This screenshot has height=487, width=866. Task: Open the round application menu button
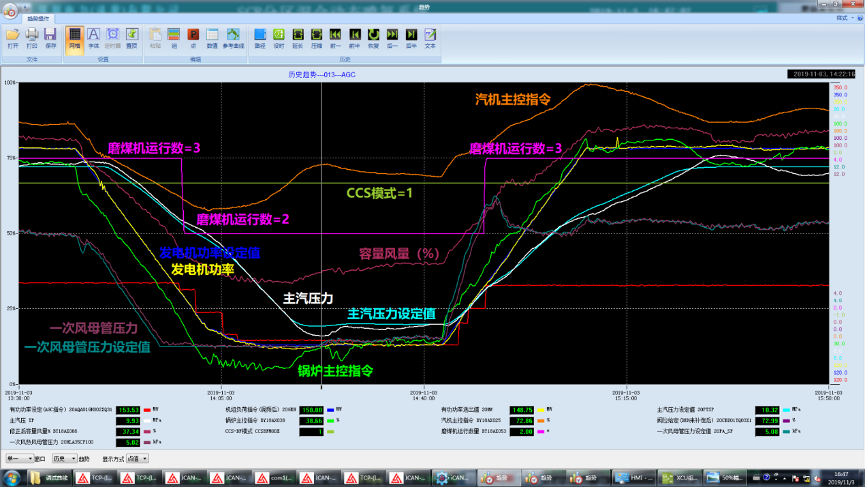[10, 8]
